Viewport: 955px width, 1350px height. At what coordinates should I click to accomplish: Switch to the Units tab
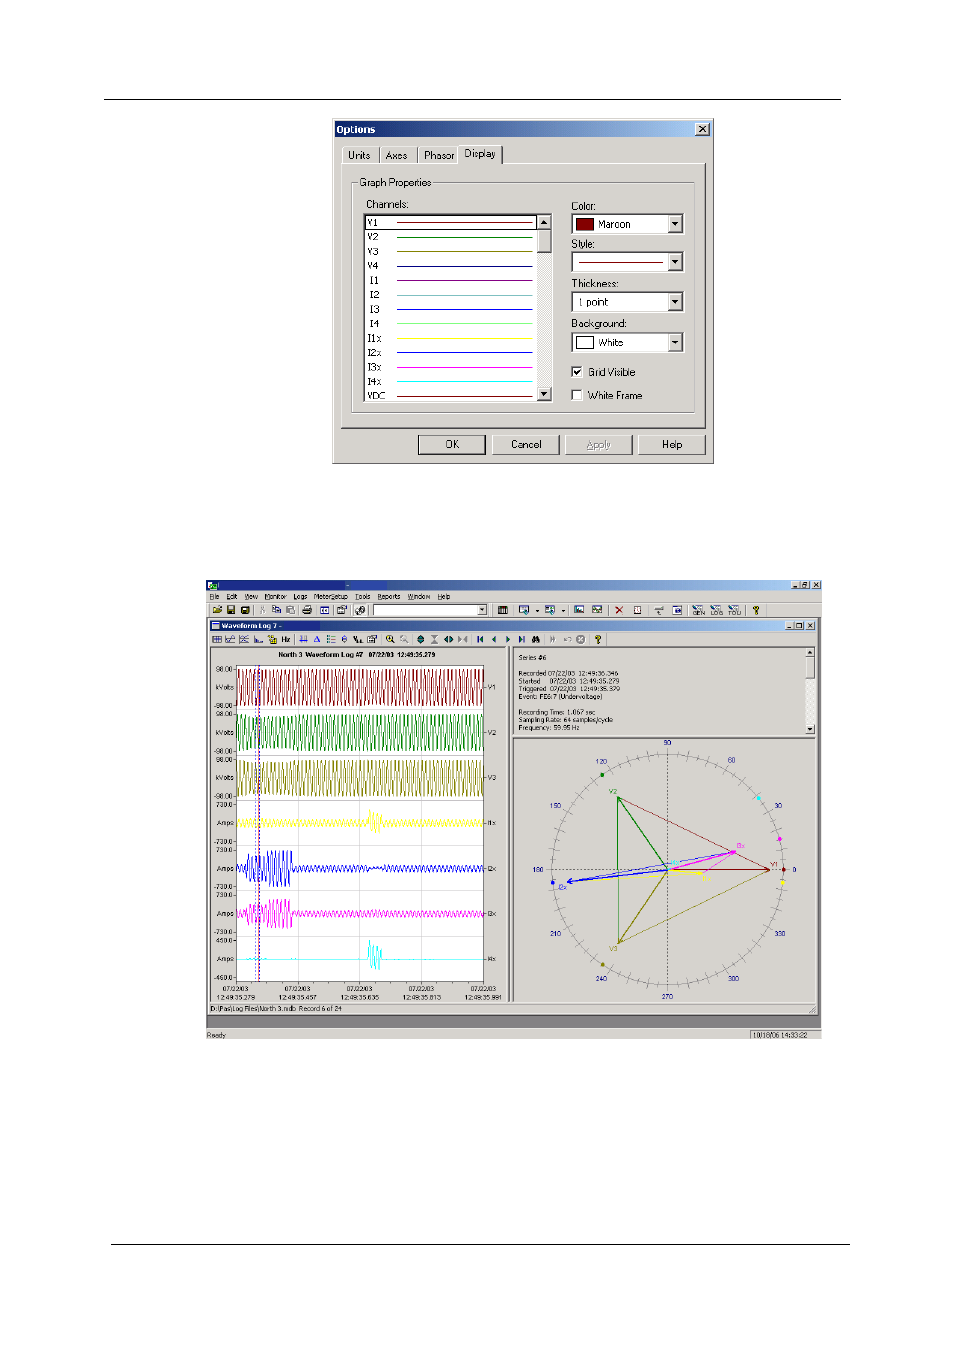pyautogui.click(x=359, y=155)
